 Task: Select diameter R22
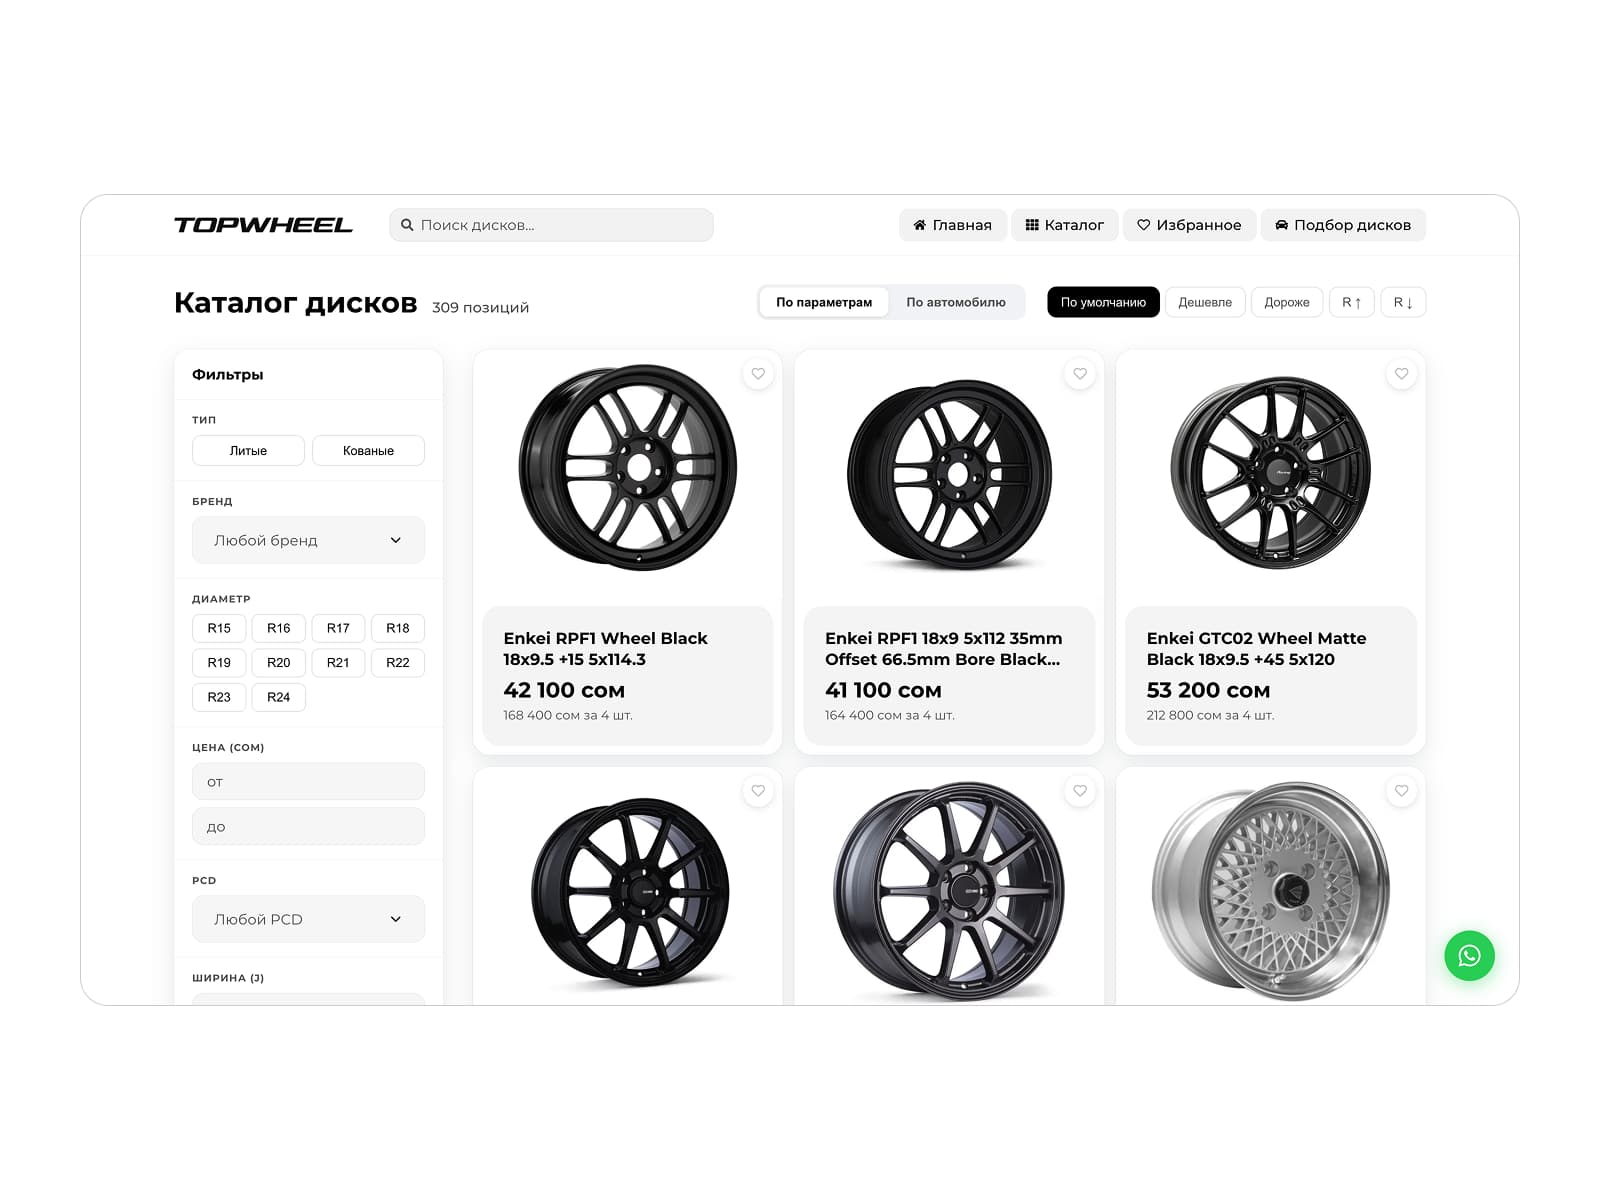(x=398, y=663)
